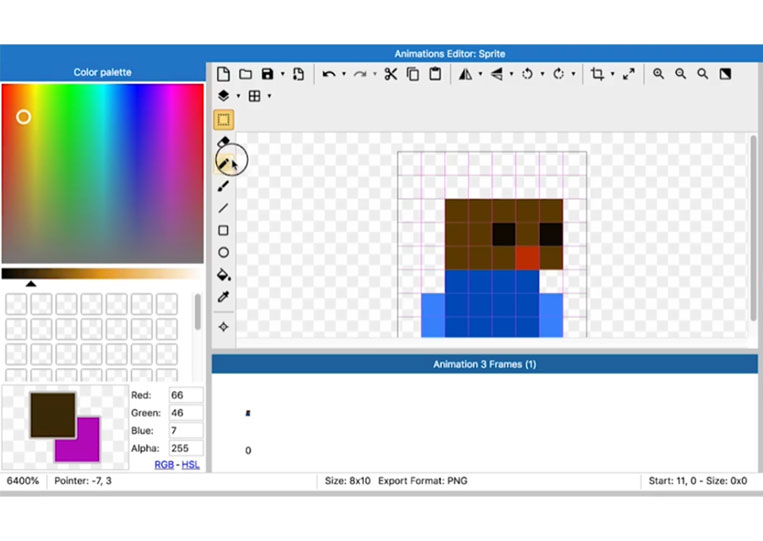Paste from clipboard icon
Screen dimensions: 763x541
(435, 74)
